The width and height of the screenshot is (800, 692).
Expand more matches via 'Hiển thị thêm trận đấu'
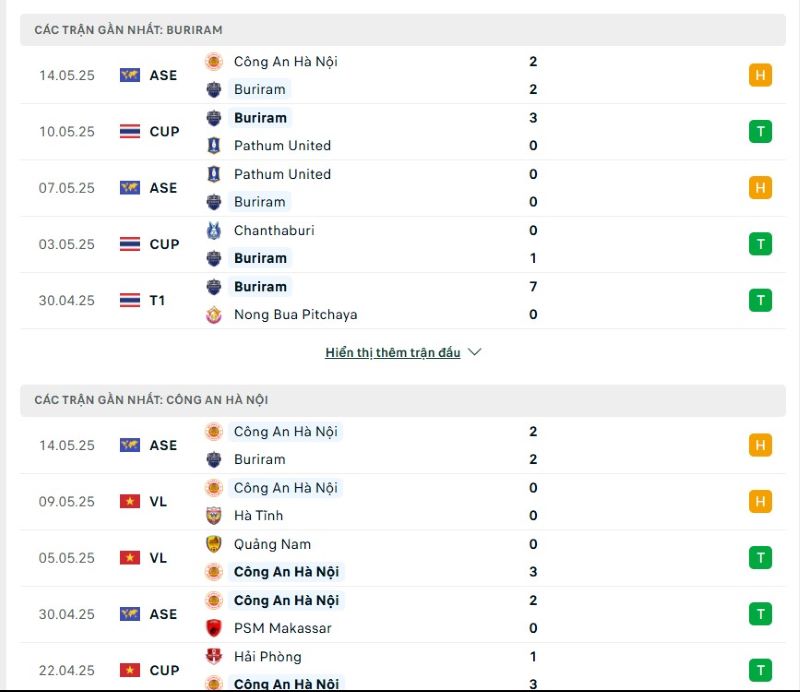pyautogui.click(x=392, y=353)
